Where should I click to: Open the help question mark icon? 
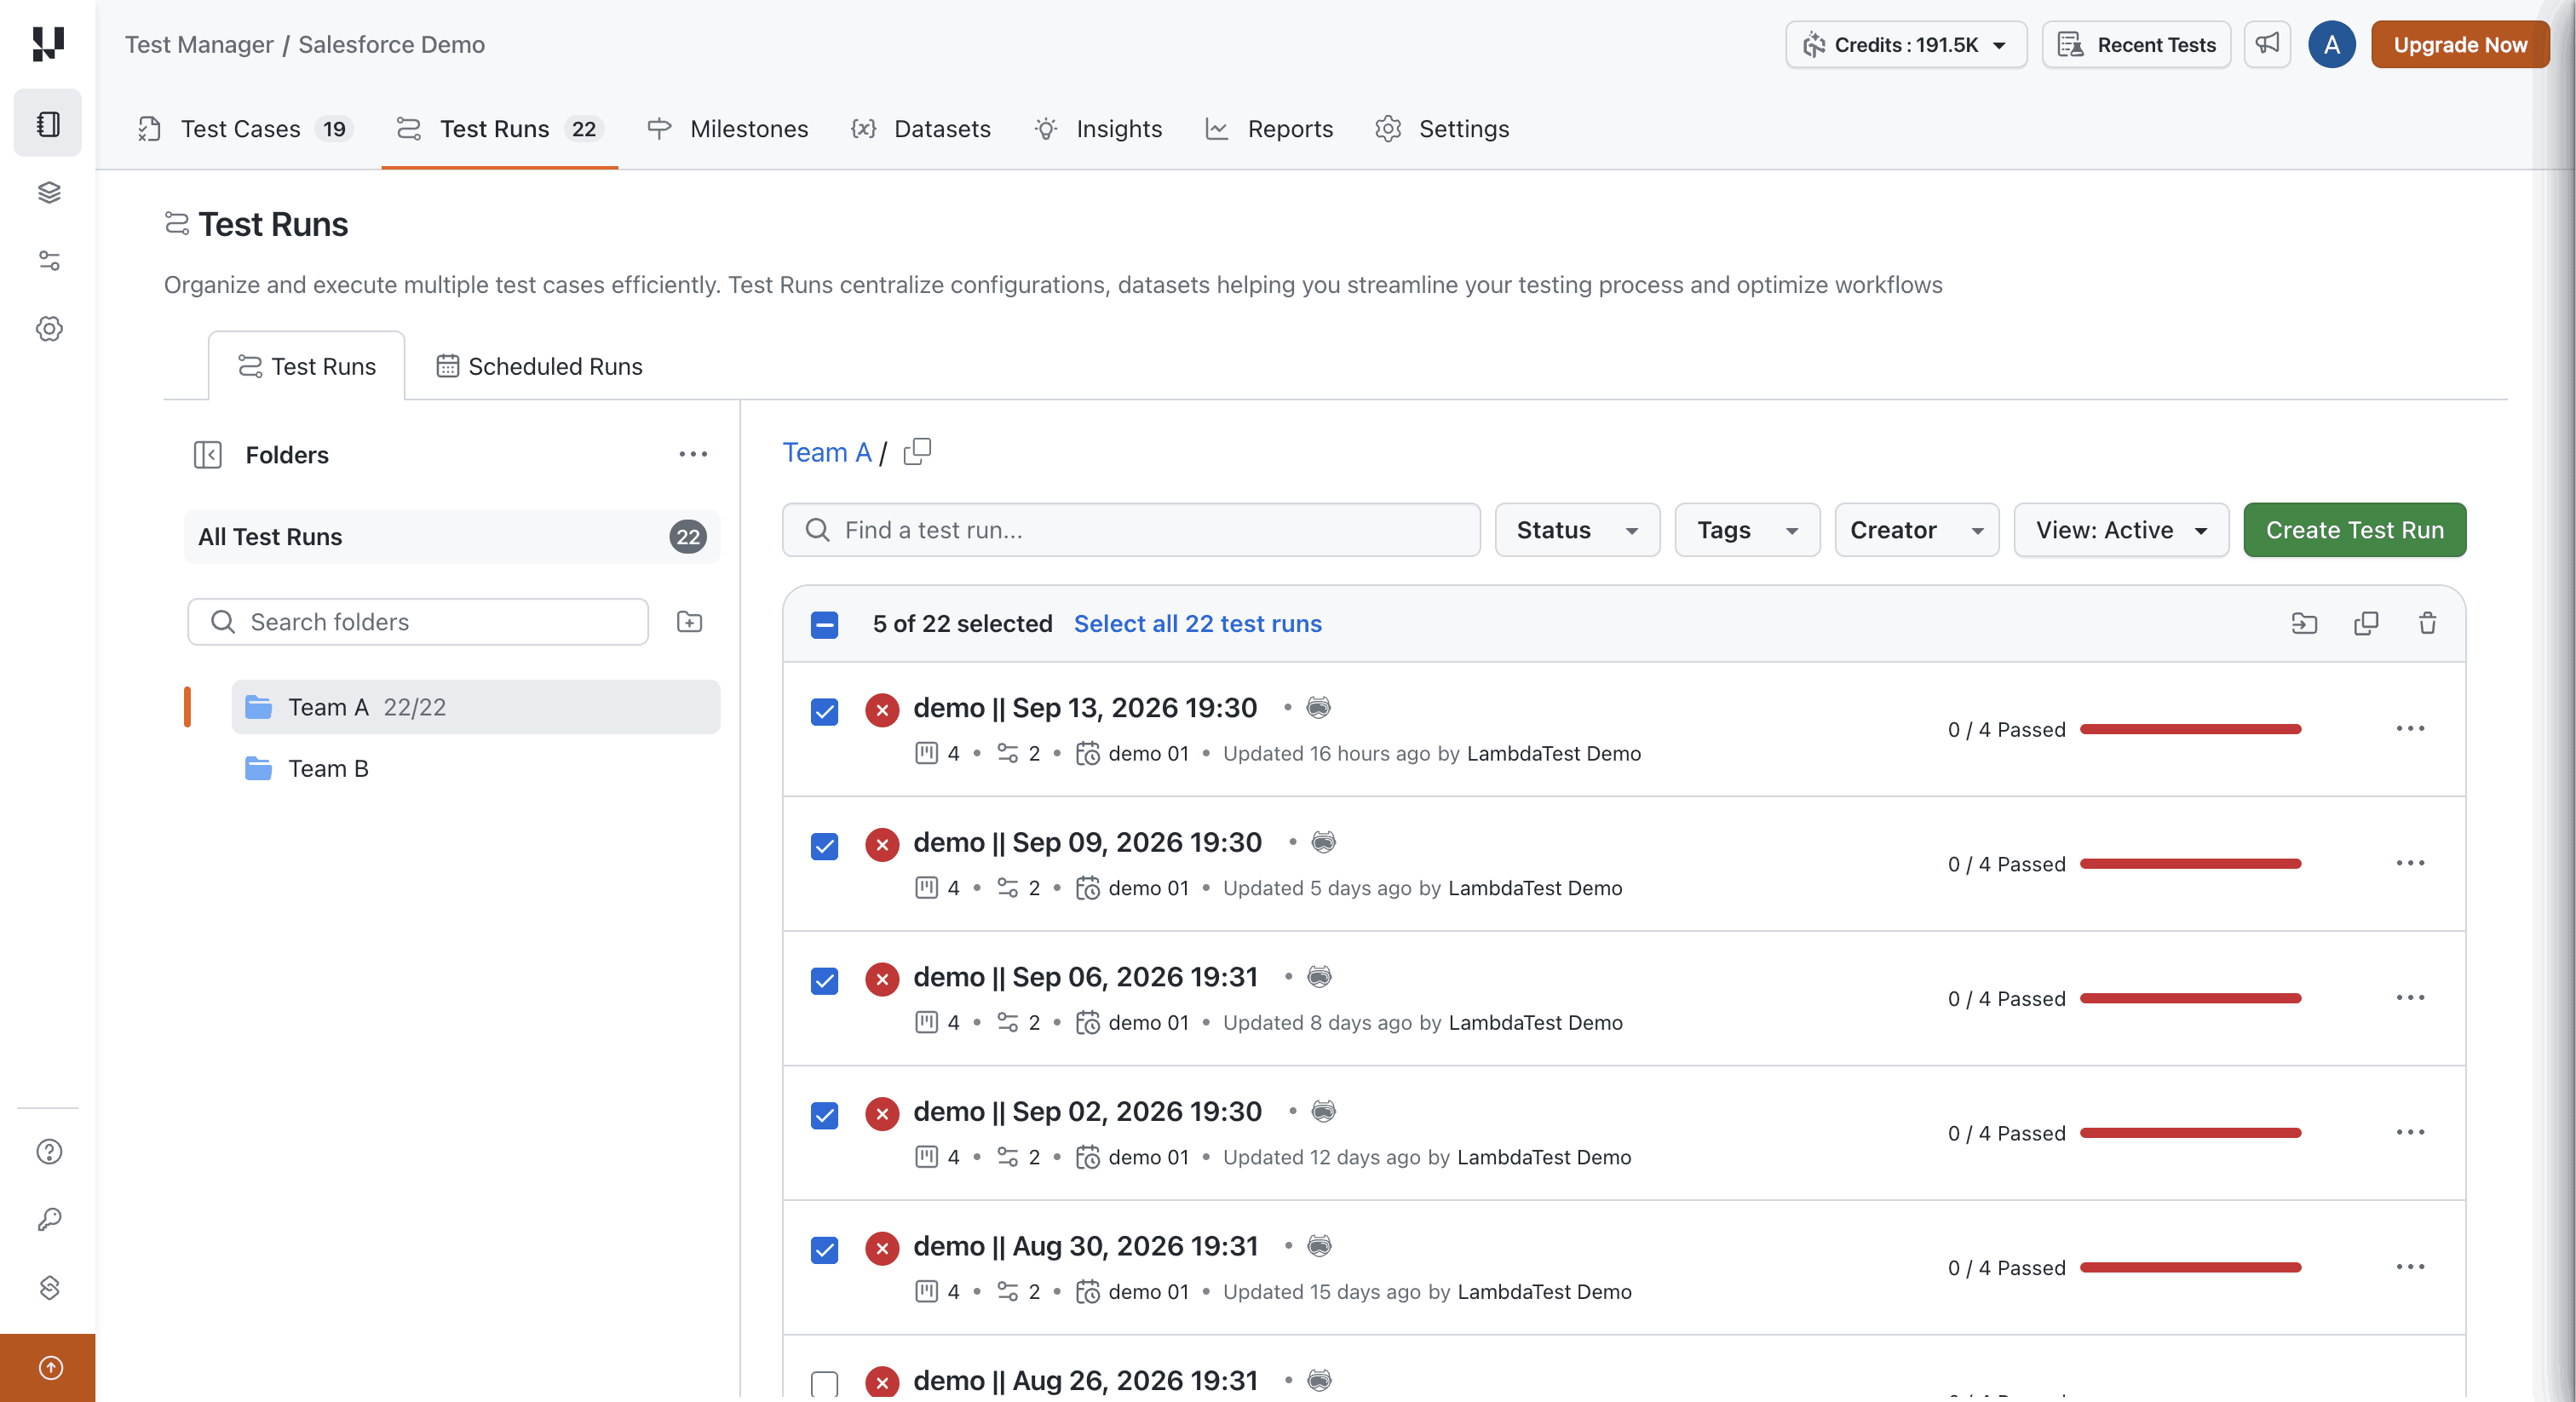pyautogui.click(x=49, y=1151)
